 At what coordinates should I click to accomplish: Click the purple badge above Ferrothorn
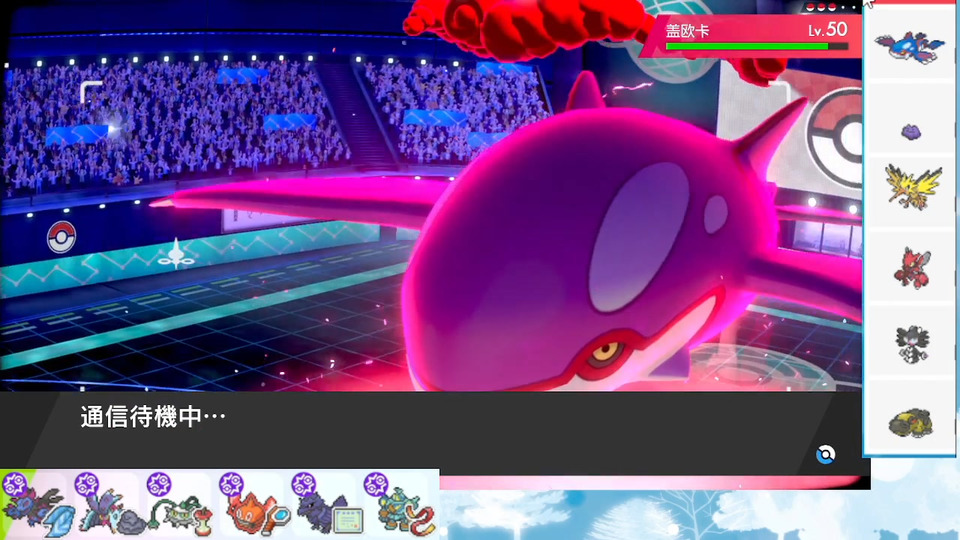tap(159, 484)
